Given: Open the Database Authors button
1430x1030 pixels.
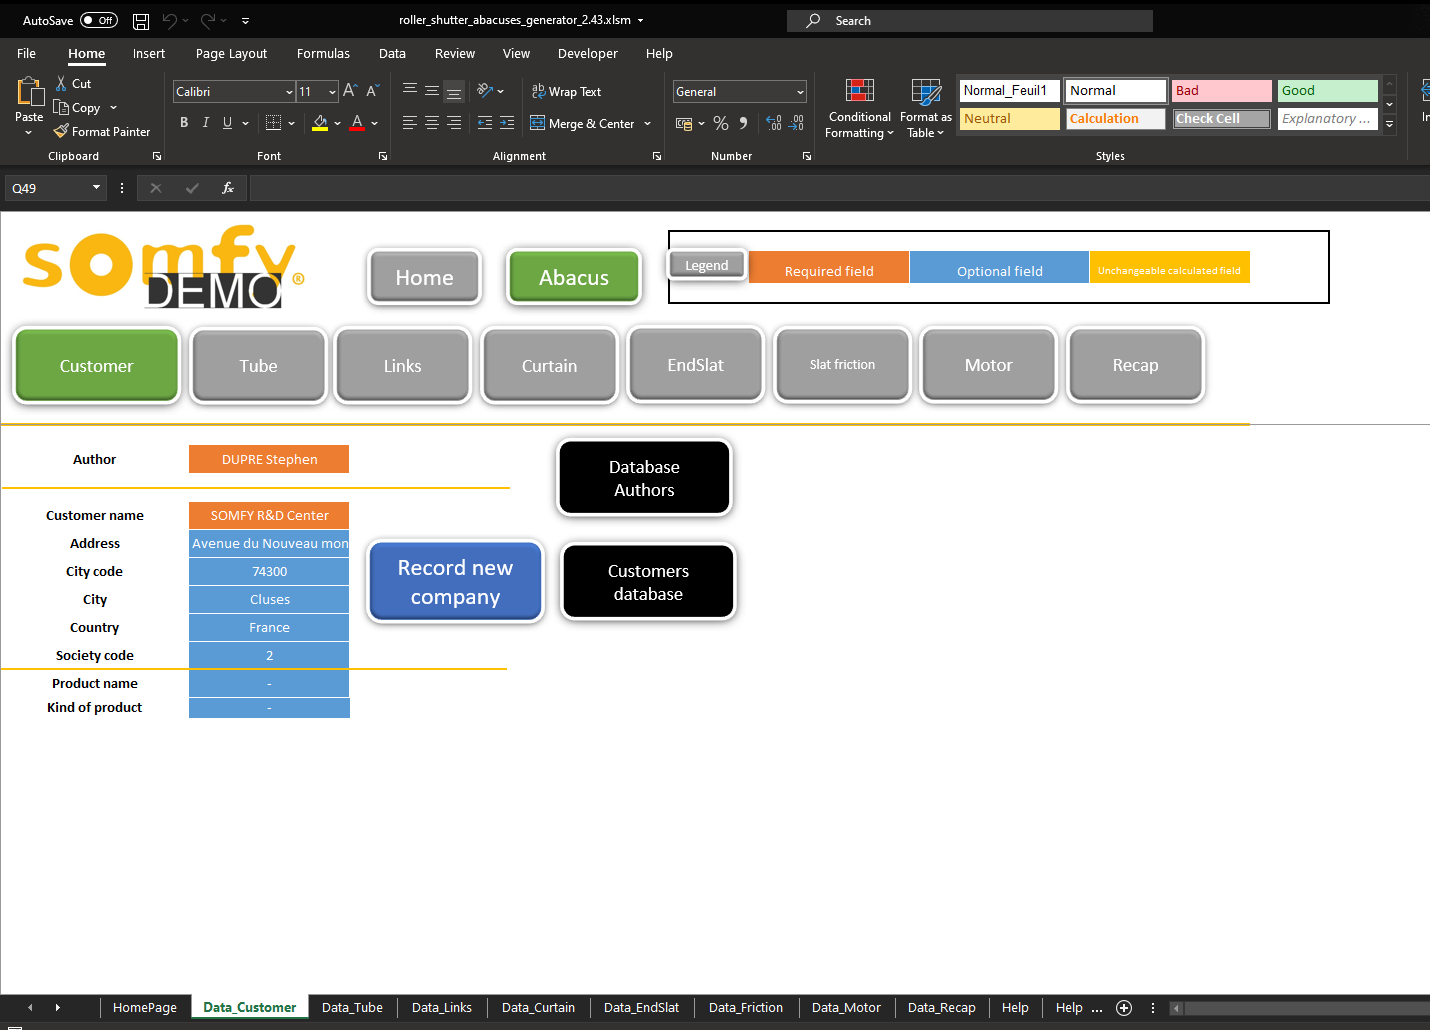Looking at the screenshot, I should 644,478.
